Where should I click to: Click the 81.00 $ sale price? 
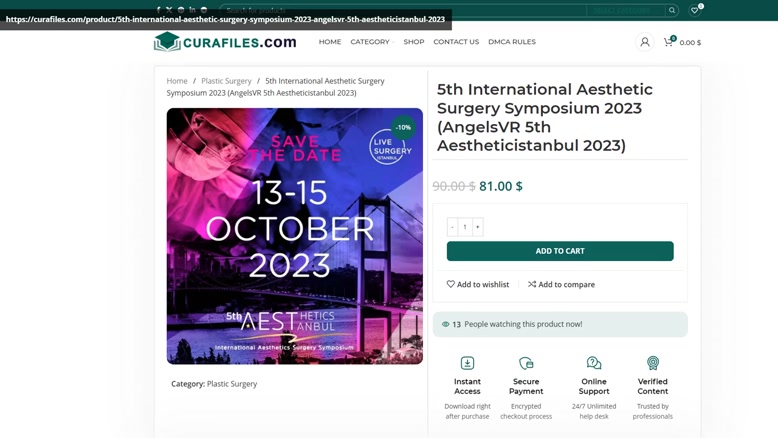501,186
